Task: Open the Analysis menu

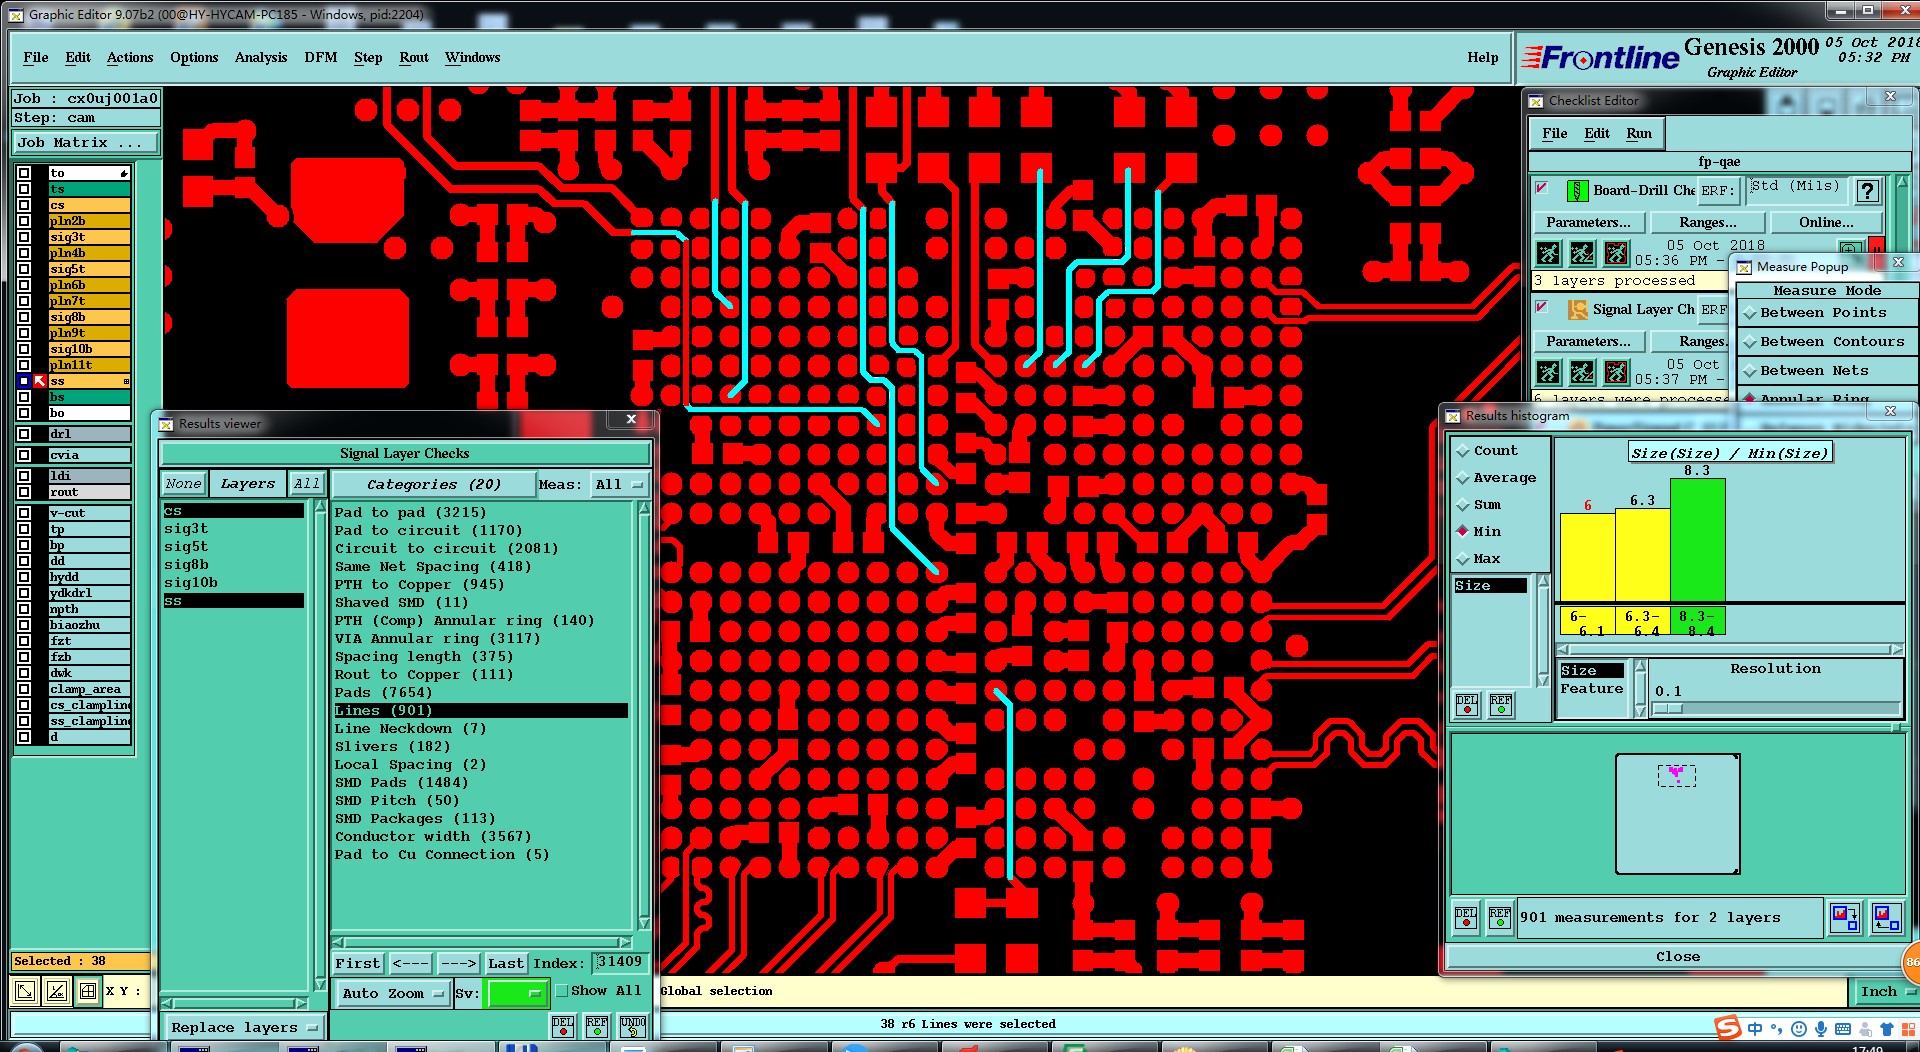Action: coord(261,58)
